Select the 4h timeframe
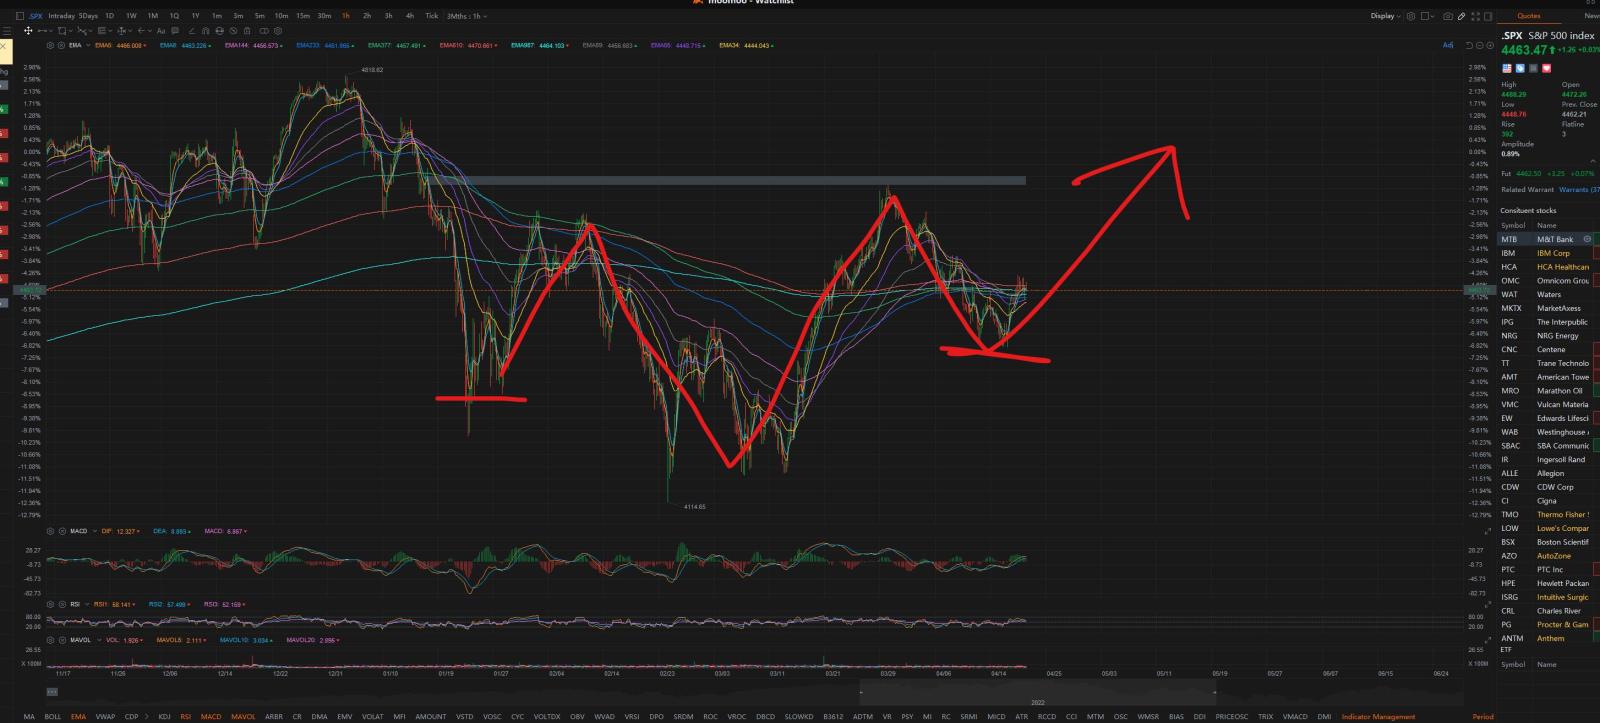The image size is (1600, 723). tap(410, 16)
